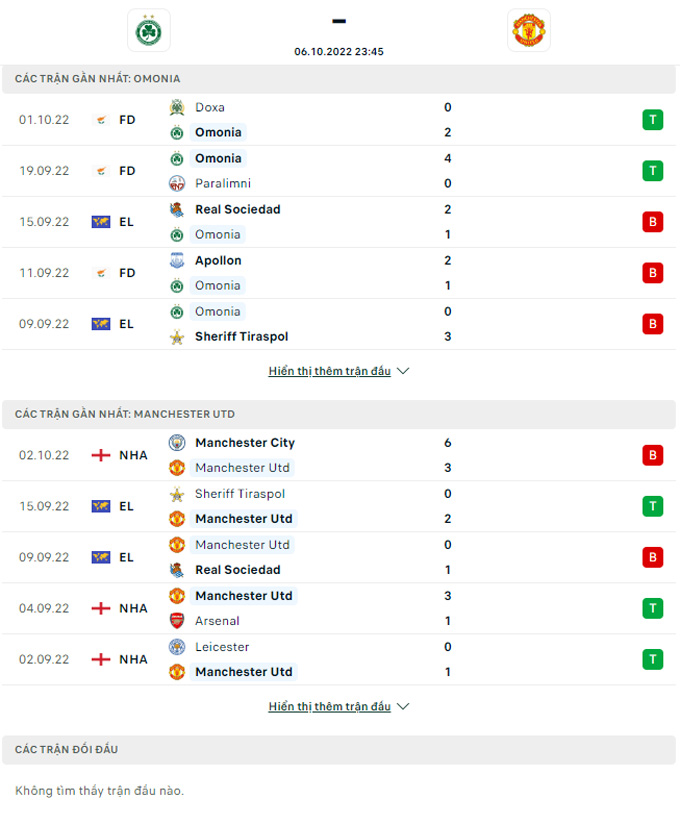The width and height of the screenshot is (680, 824).
Task: Select the 'Các trận gần nhất: Omonia' header
Action: 98,79
